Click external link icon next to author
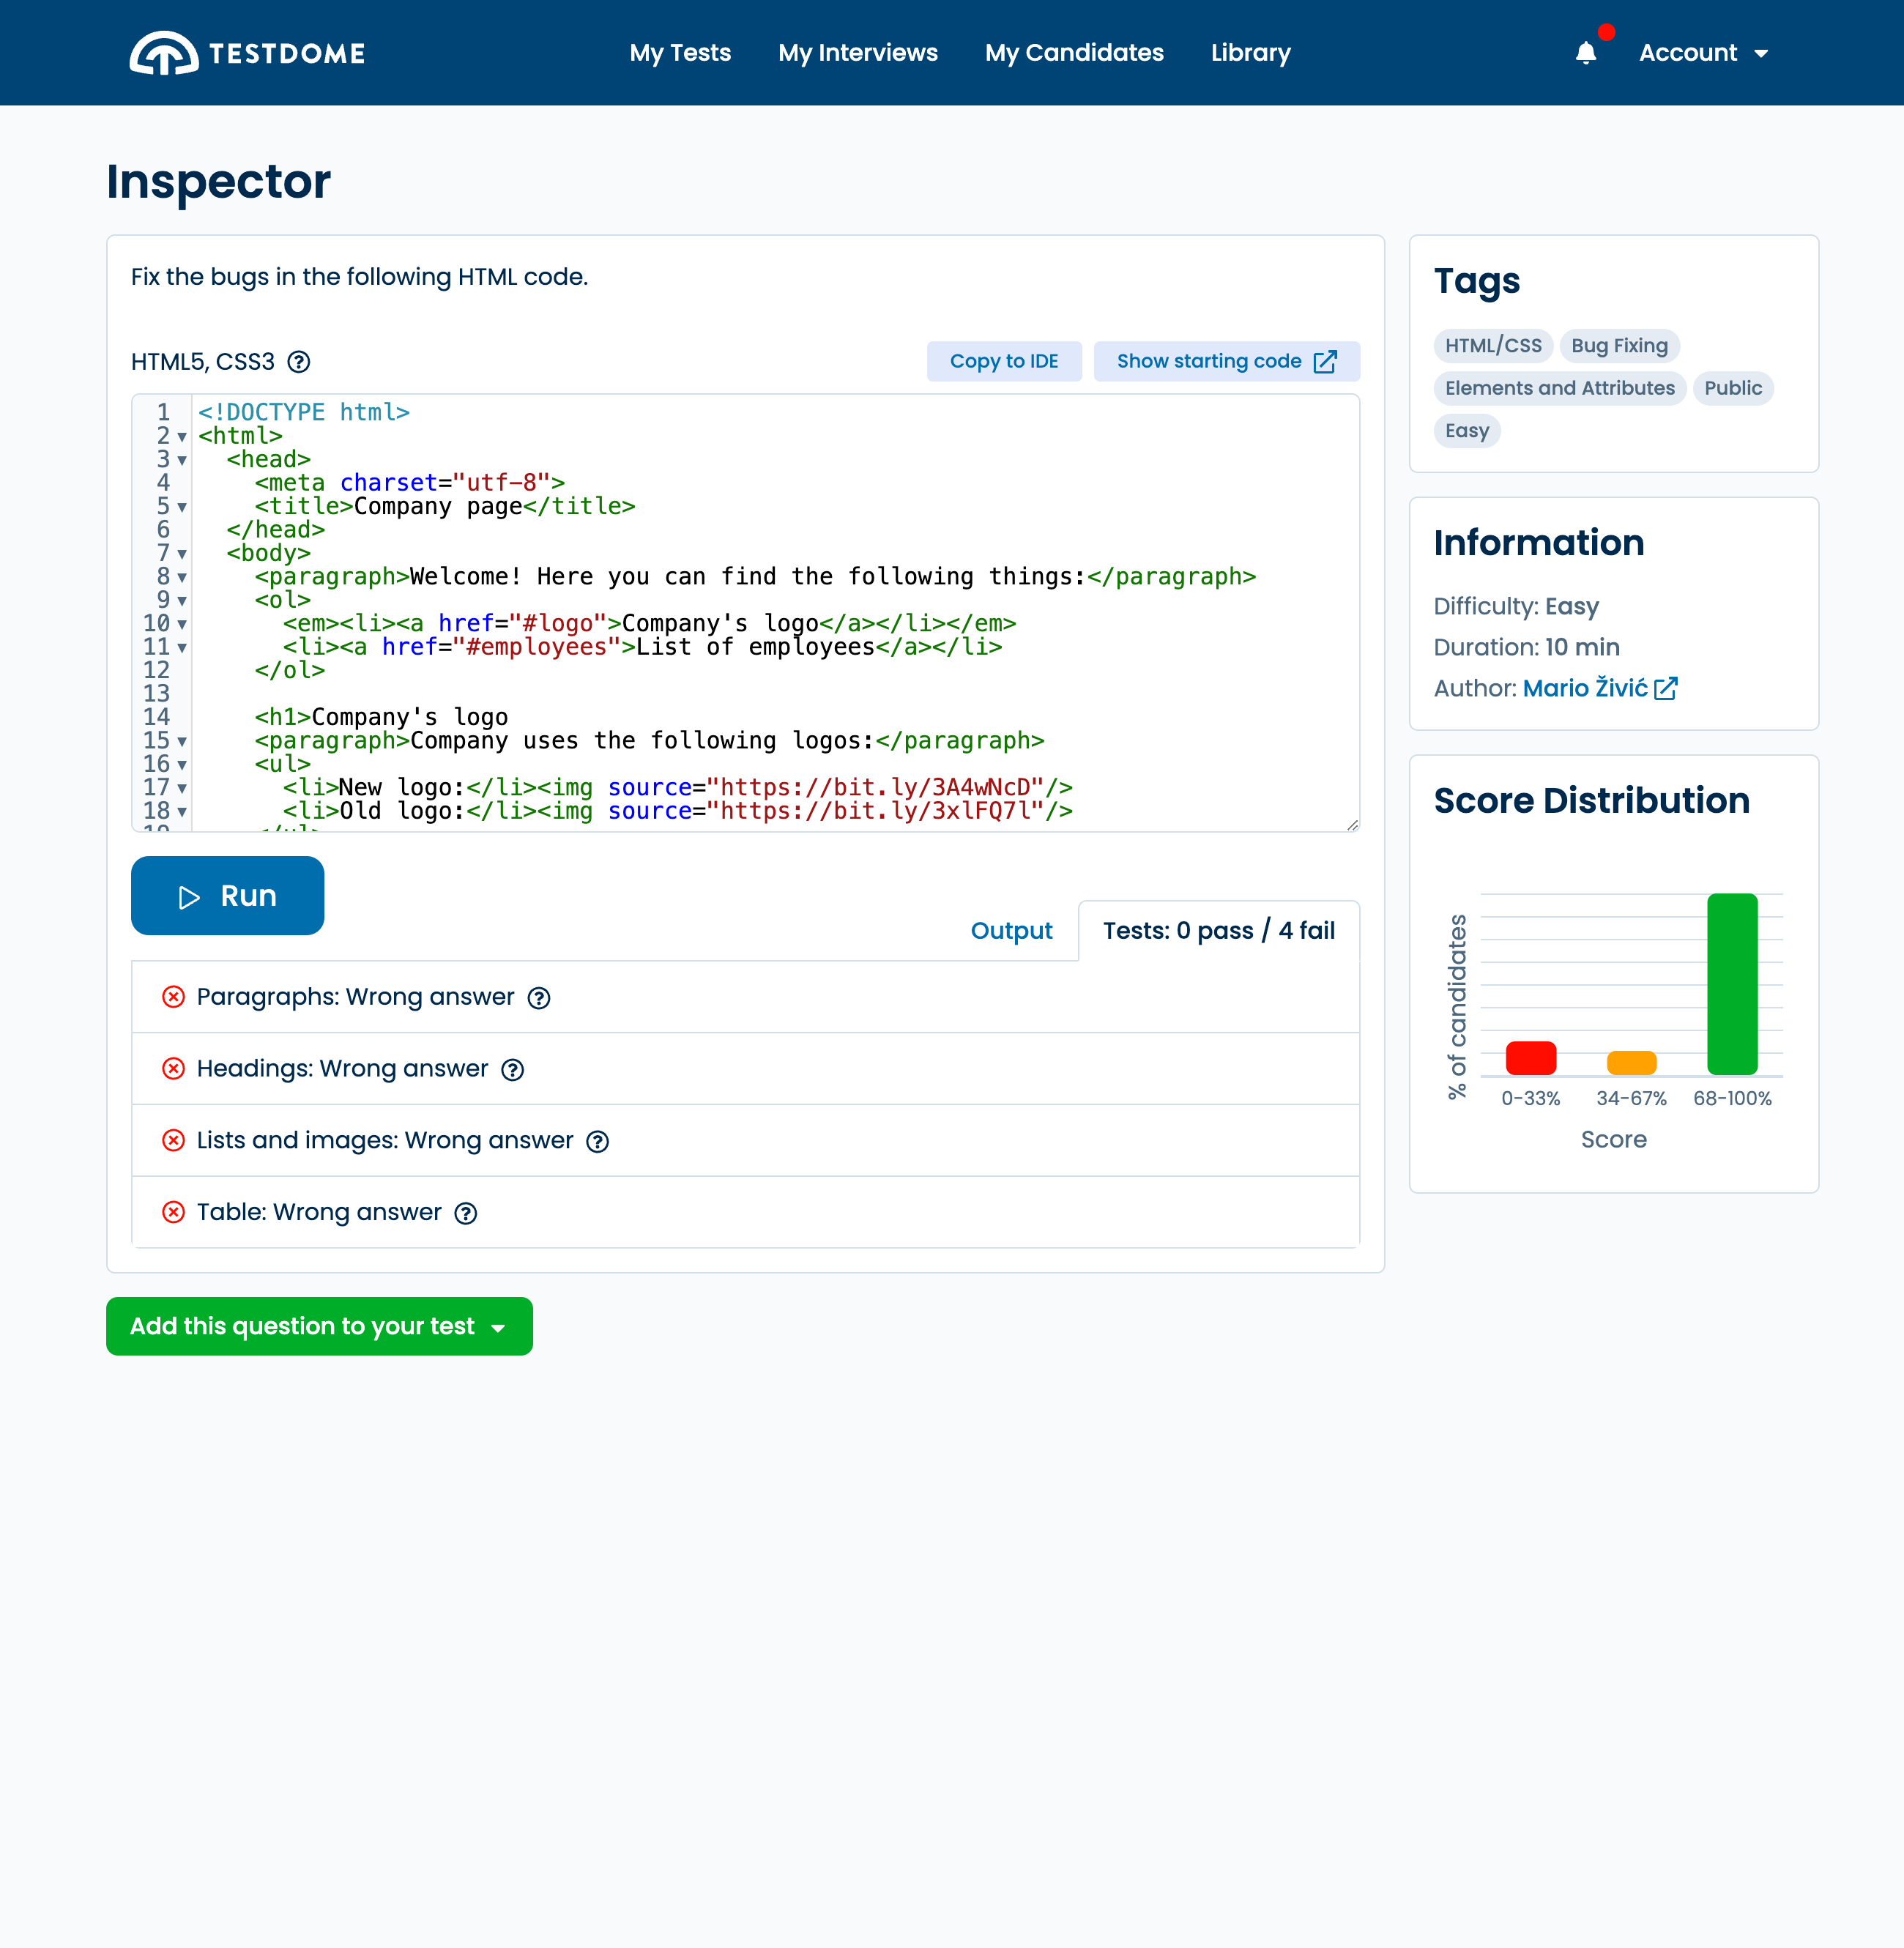 (1665, 689)
